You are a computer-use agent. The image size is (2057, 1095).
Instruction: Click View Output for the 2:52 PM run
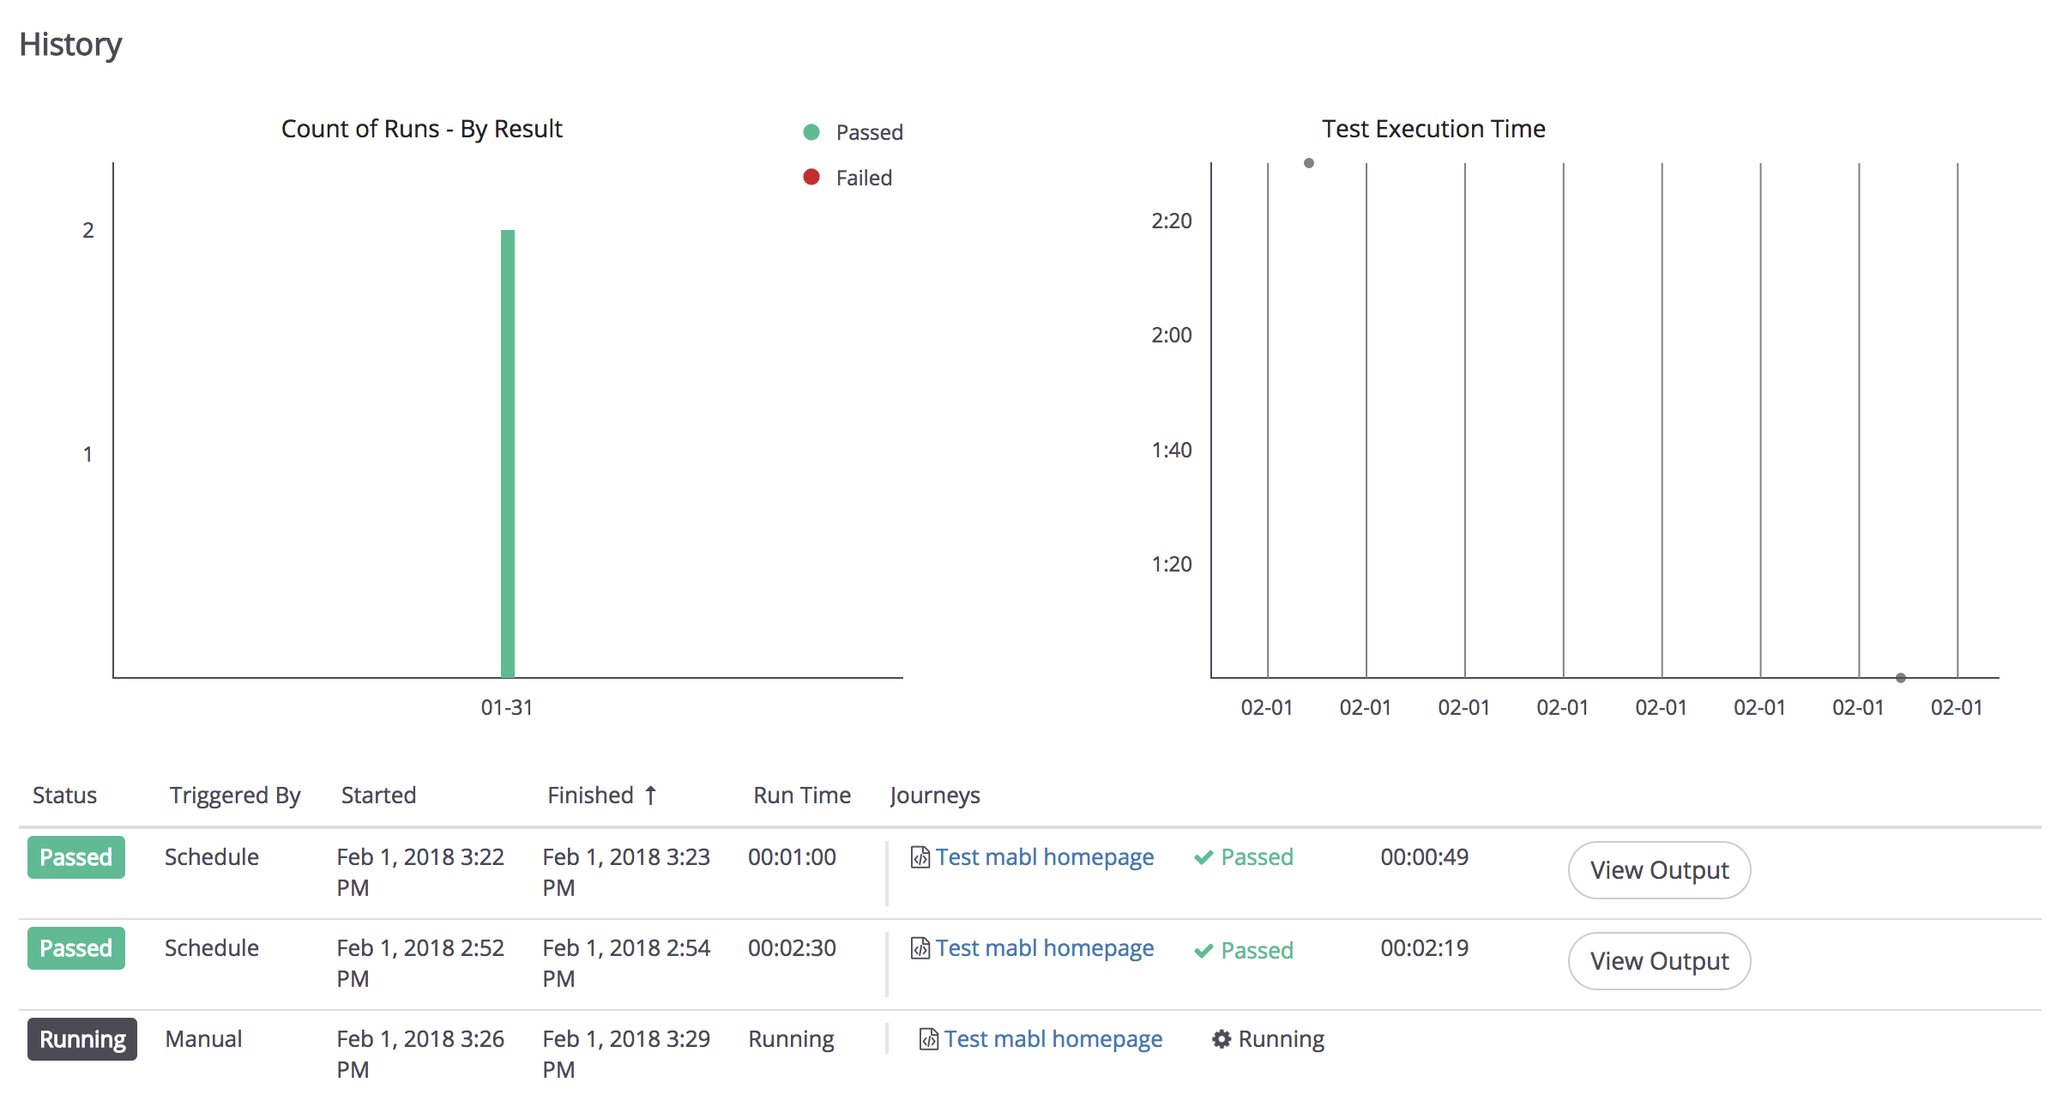point(1659,962)
